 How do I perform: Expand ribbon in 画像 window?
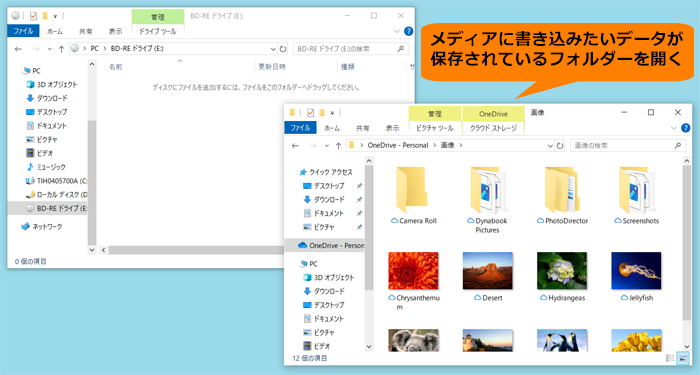click(674, 128)
